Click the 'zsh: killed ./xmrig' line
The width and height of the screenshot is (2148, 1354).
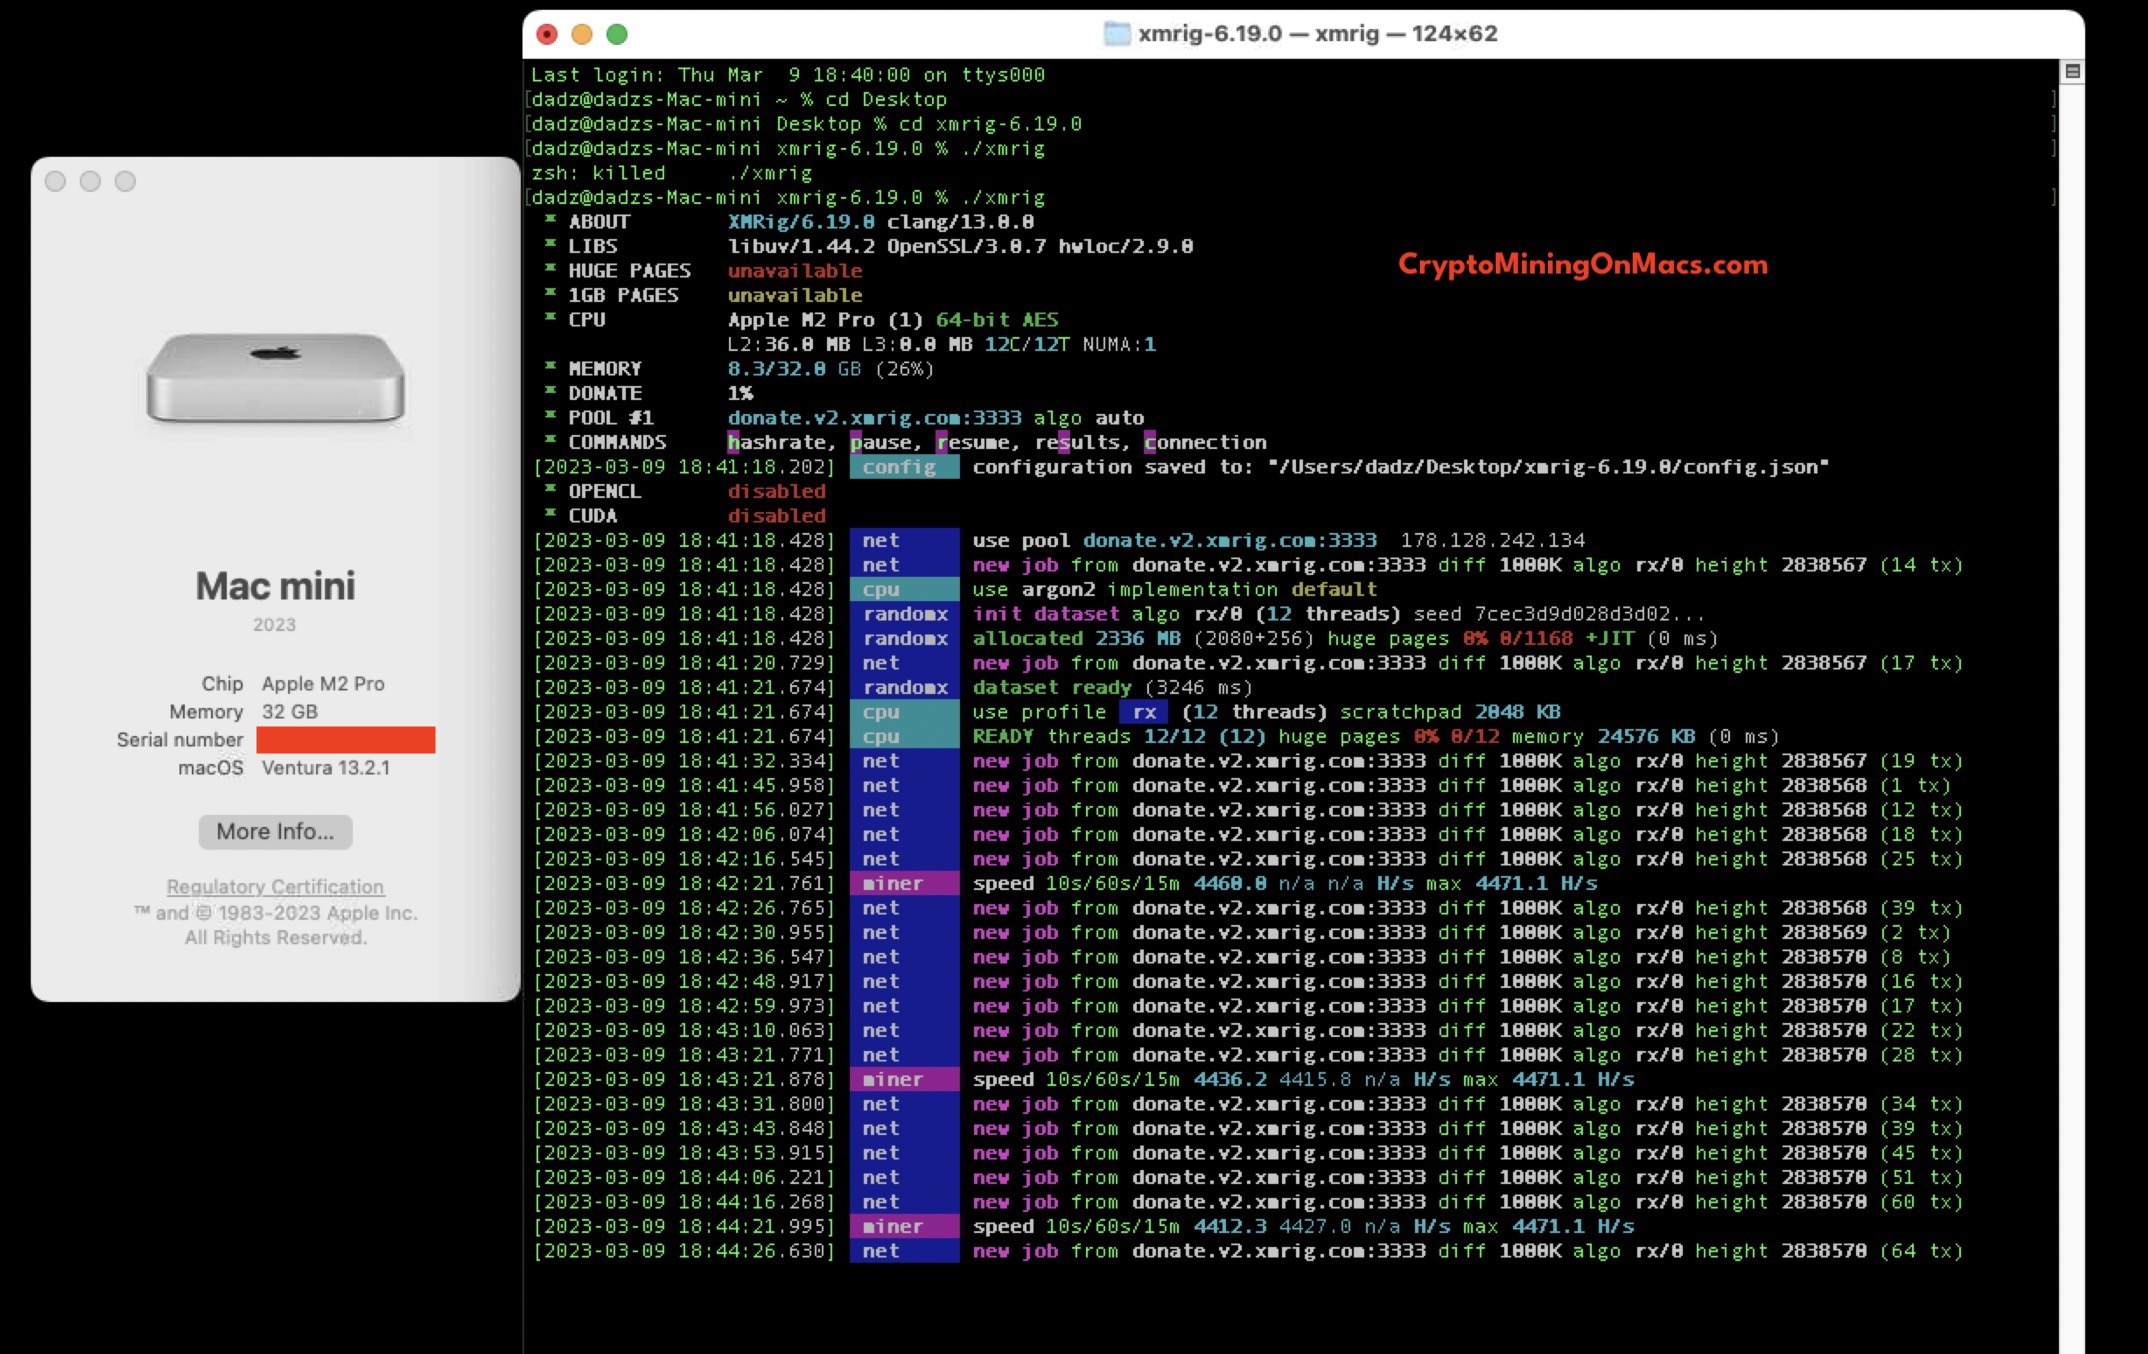(x=671, y=173)
